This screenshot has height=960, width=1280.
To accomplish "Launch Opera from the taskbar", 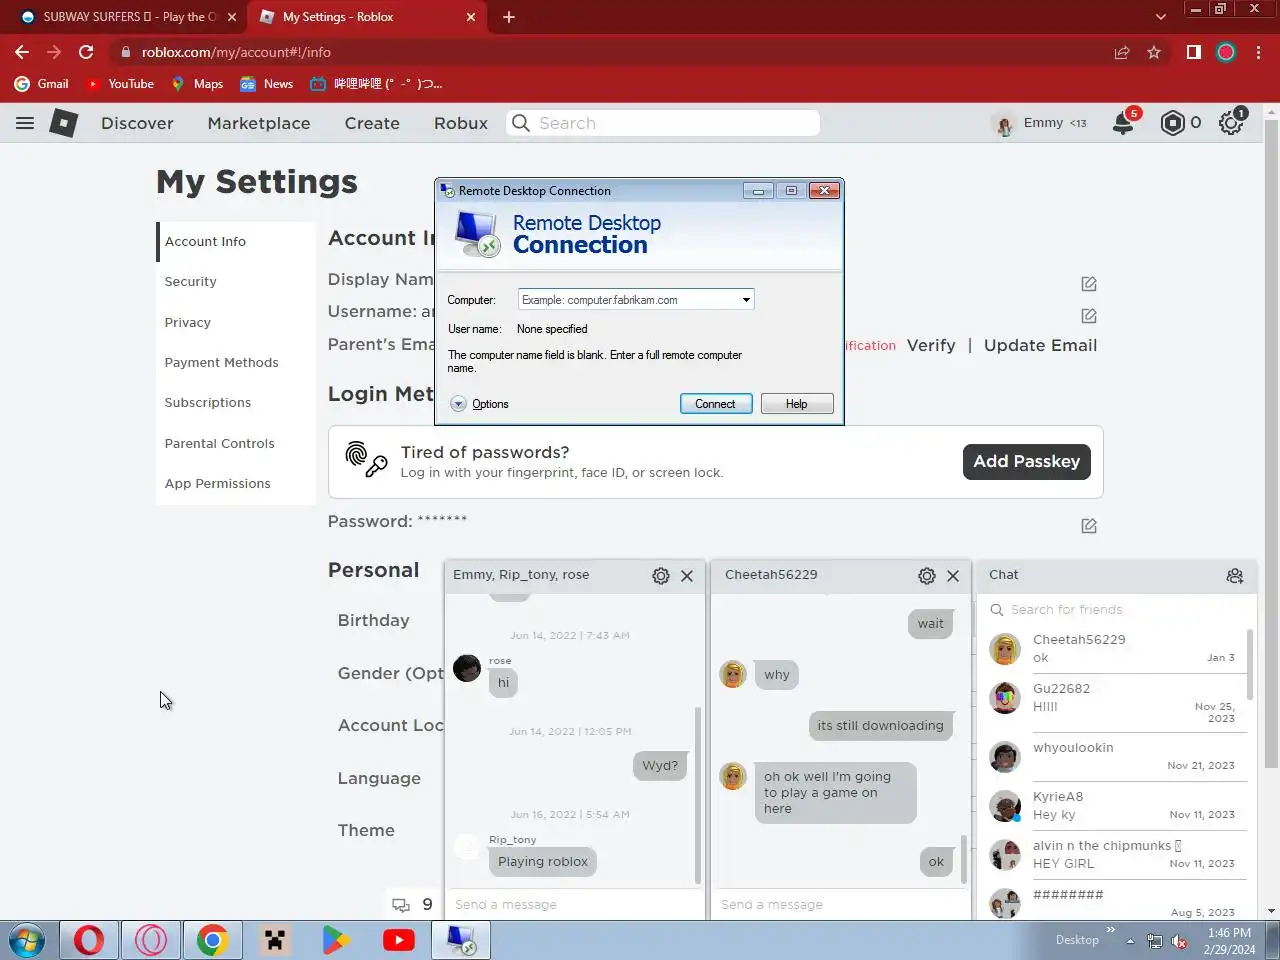I will coord(89,941).
